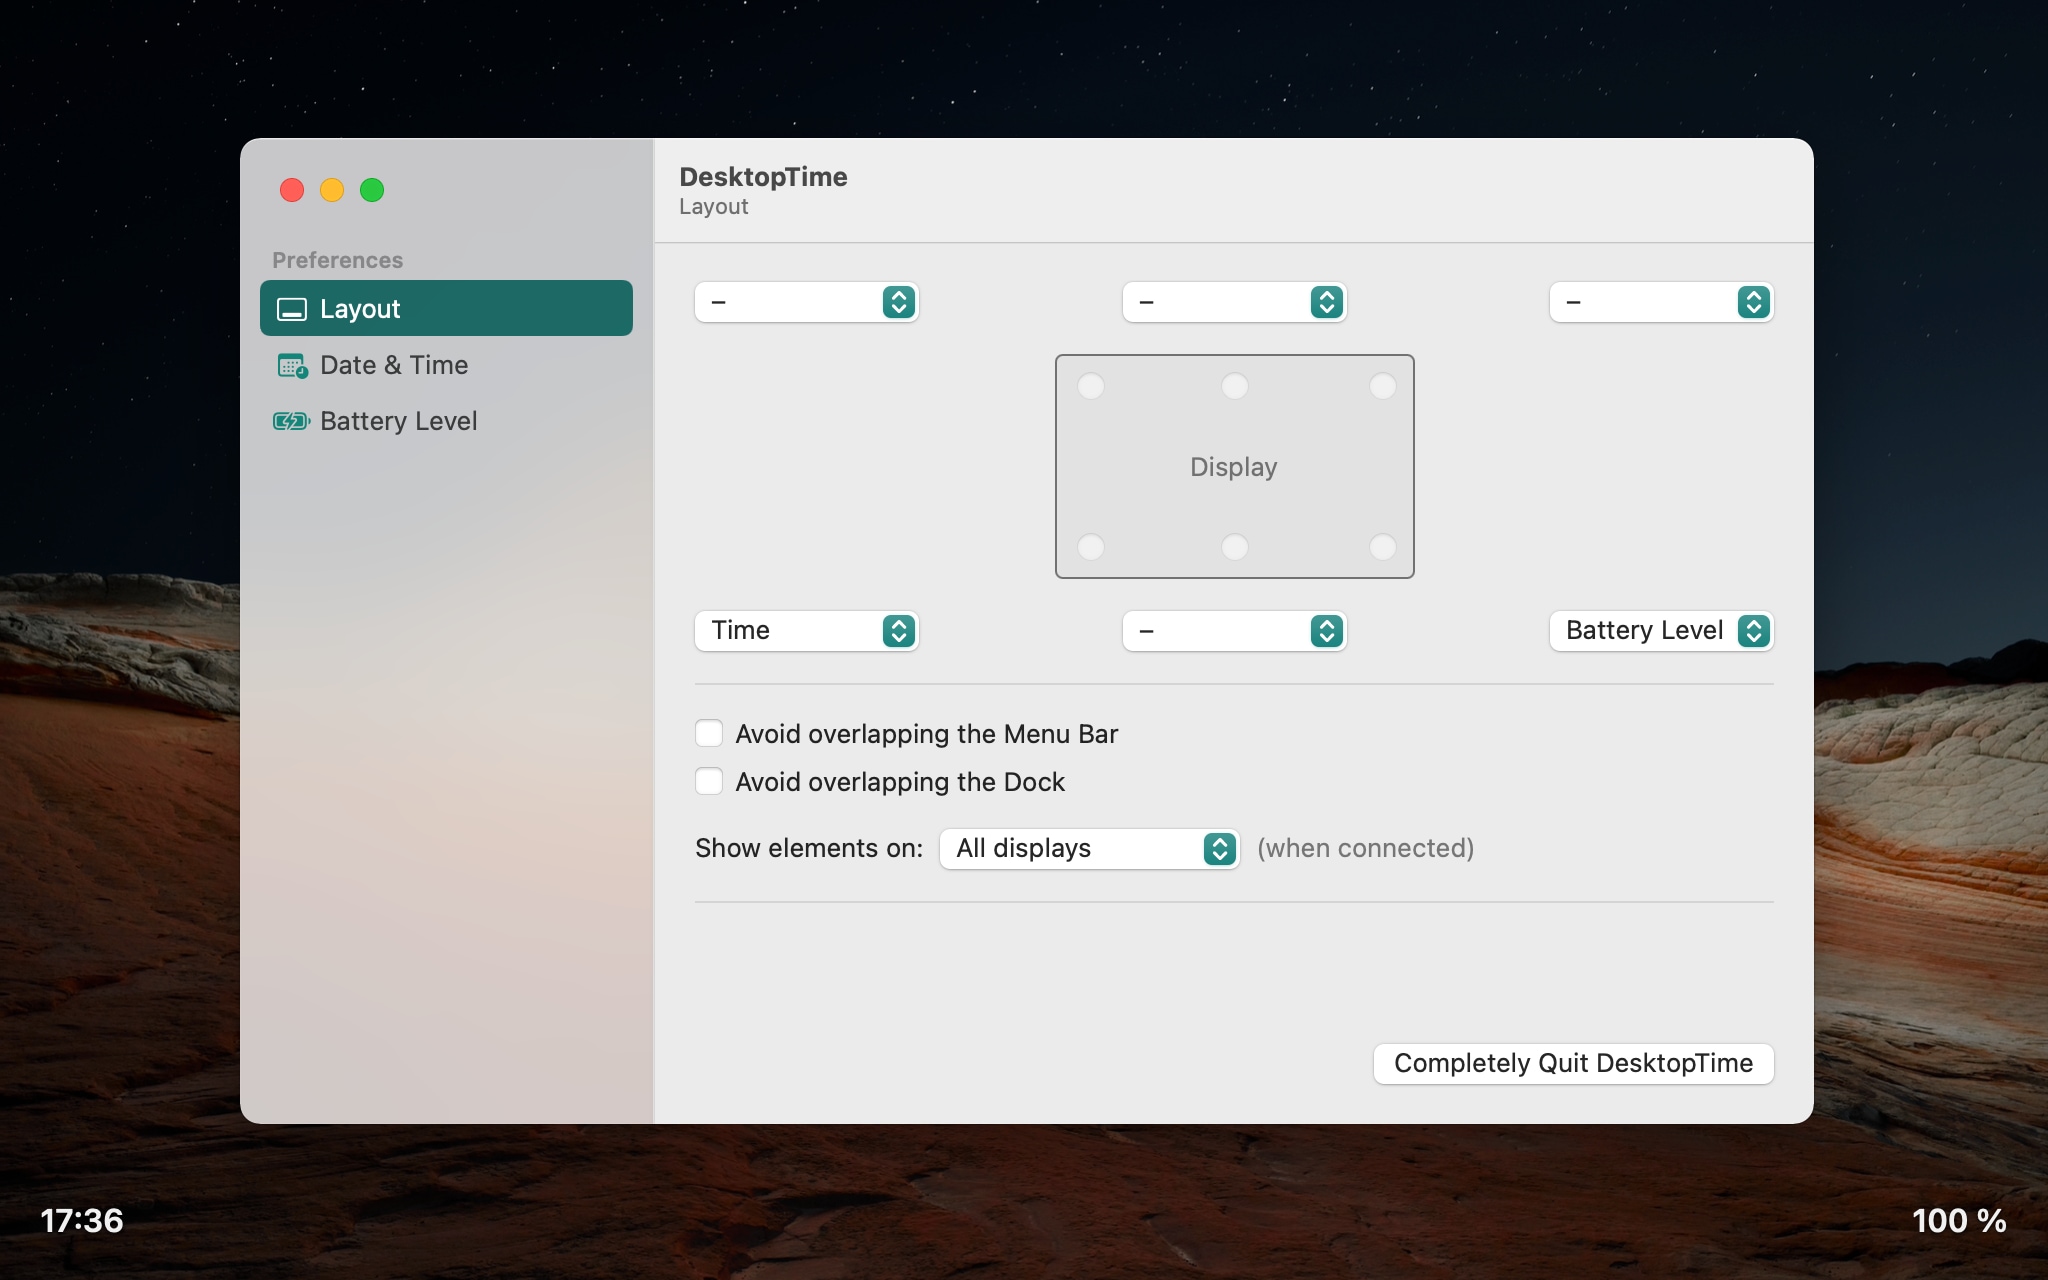
Task: Switch to Date & Time preferences
Action: coord(394,366)
